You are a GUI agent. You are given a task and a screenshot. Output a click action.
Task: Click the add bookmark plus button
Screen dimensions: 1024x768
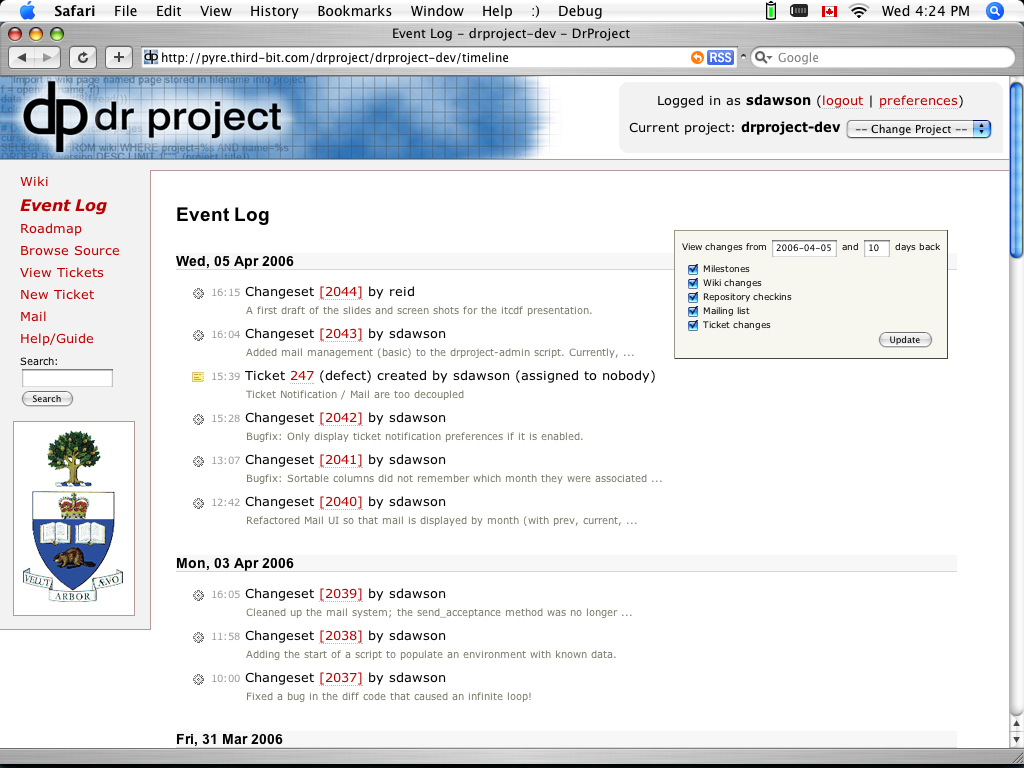pos(118,58)
